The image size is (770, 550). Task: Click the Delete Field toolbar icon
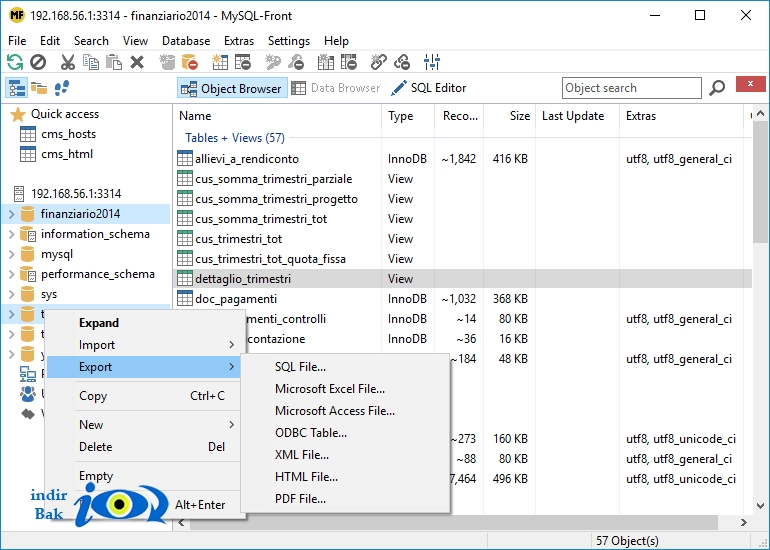pyautogui.click(x=349, y=62)
